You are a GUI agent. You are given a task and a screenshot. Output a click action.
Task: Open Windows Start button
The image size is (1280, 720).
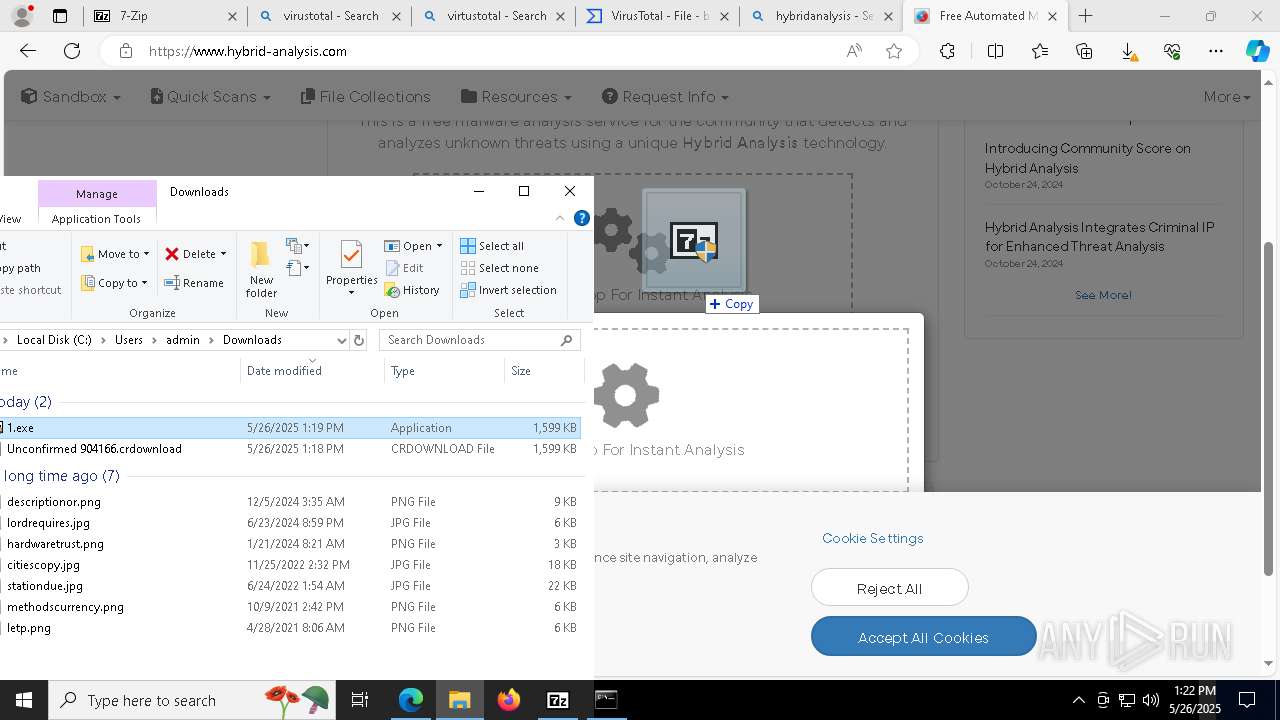[x=24, y=700]
